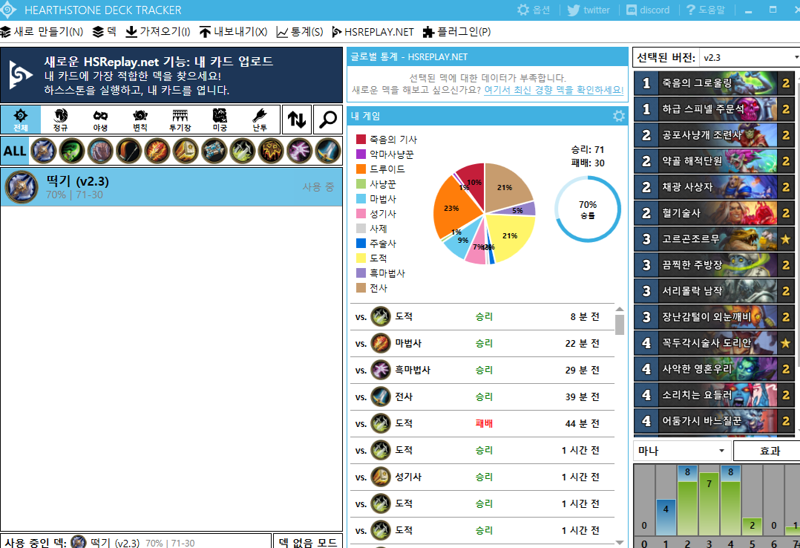Select the game vs. 마법사 22 분 전
Screen dimensions: 800x548
pos(482,343)
